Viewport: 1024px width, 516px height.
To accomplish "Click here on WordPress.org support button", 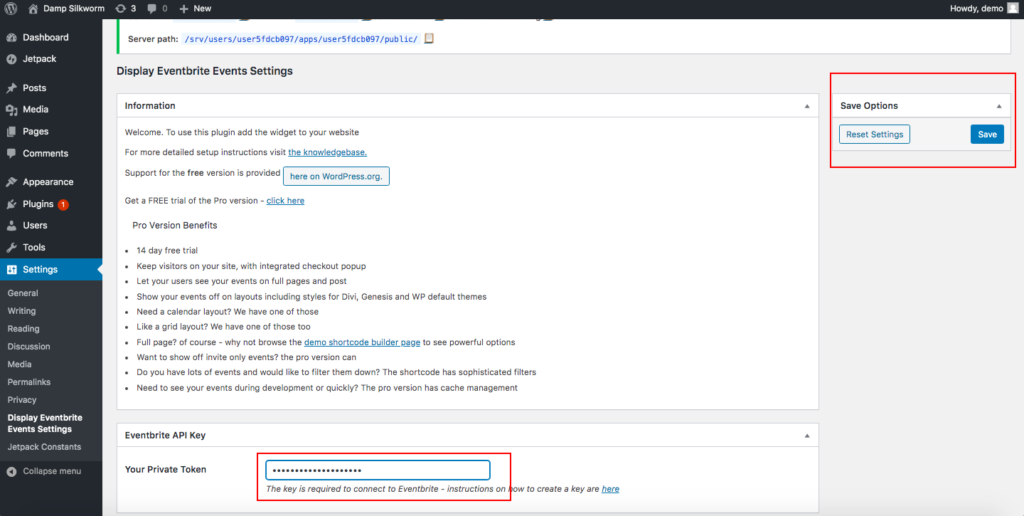I will click(x=336, y=176).
